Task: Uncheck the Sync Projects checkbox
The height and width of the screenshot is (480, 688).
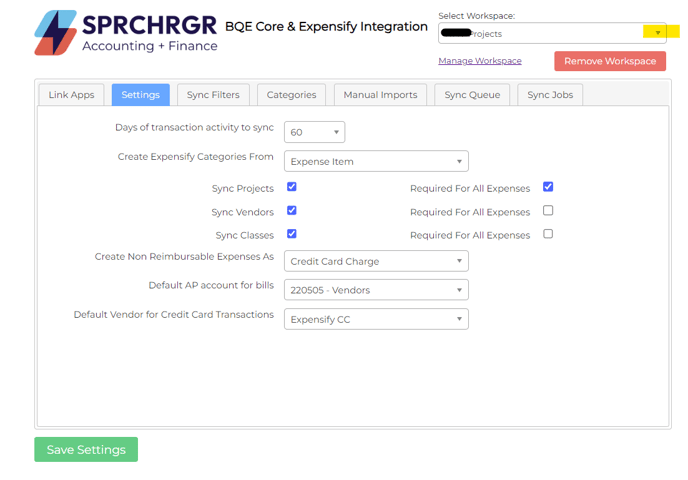Action: tap(292, 187)
